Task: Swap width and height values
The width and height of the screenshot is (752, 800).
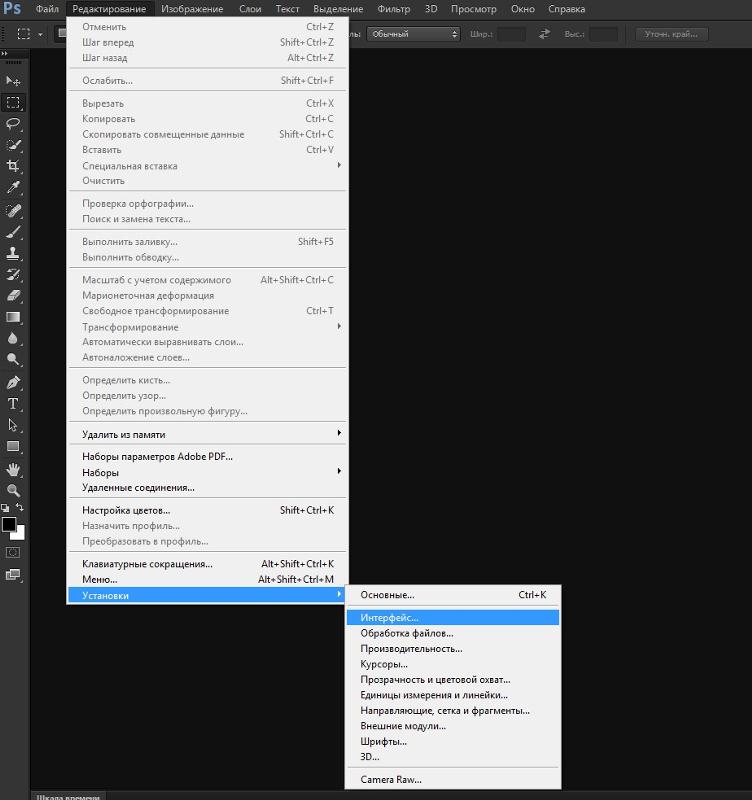Action: (544, 34)
